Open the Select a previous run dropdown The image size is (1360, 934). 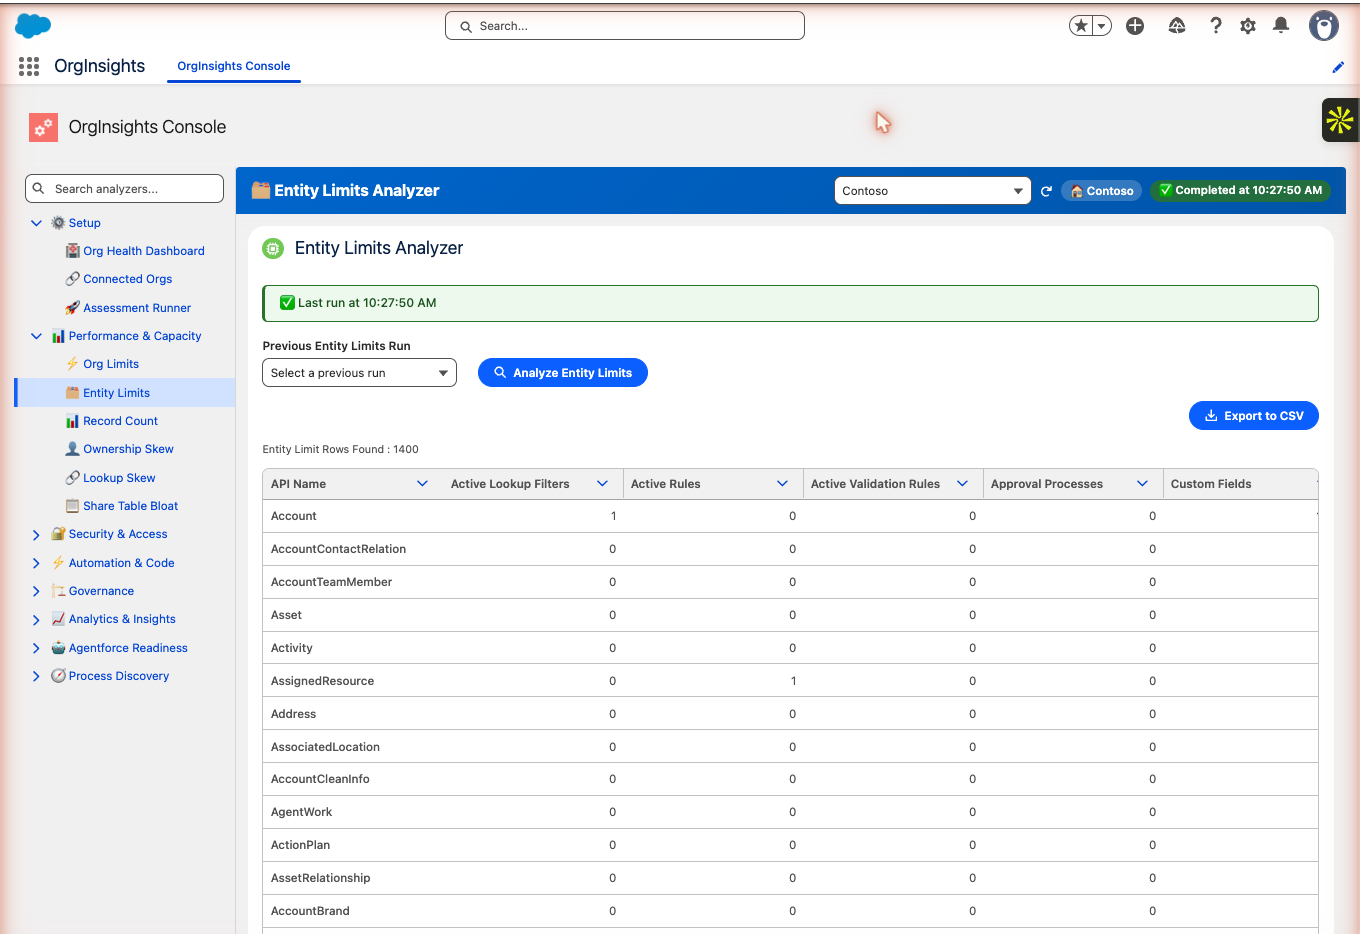[360, 373]
